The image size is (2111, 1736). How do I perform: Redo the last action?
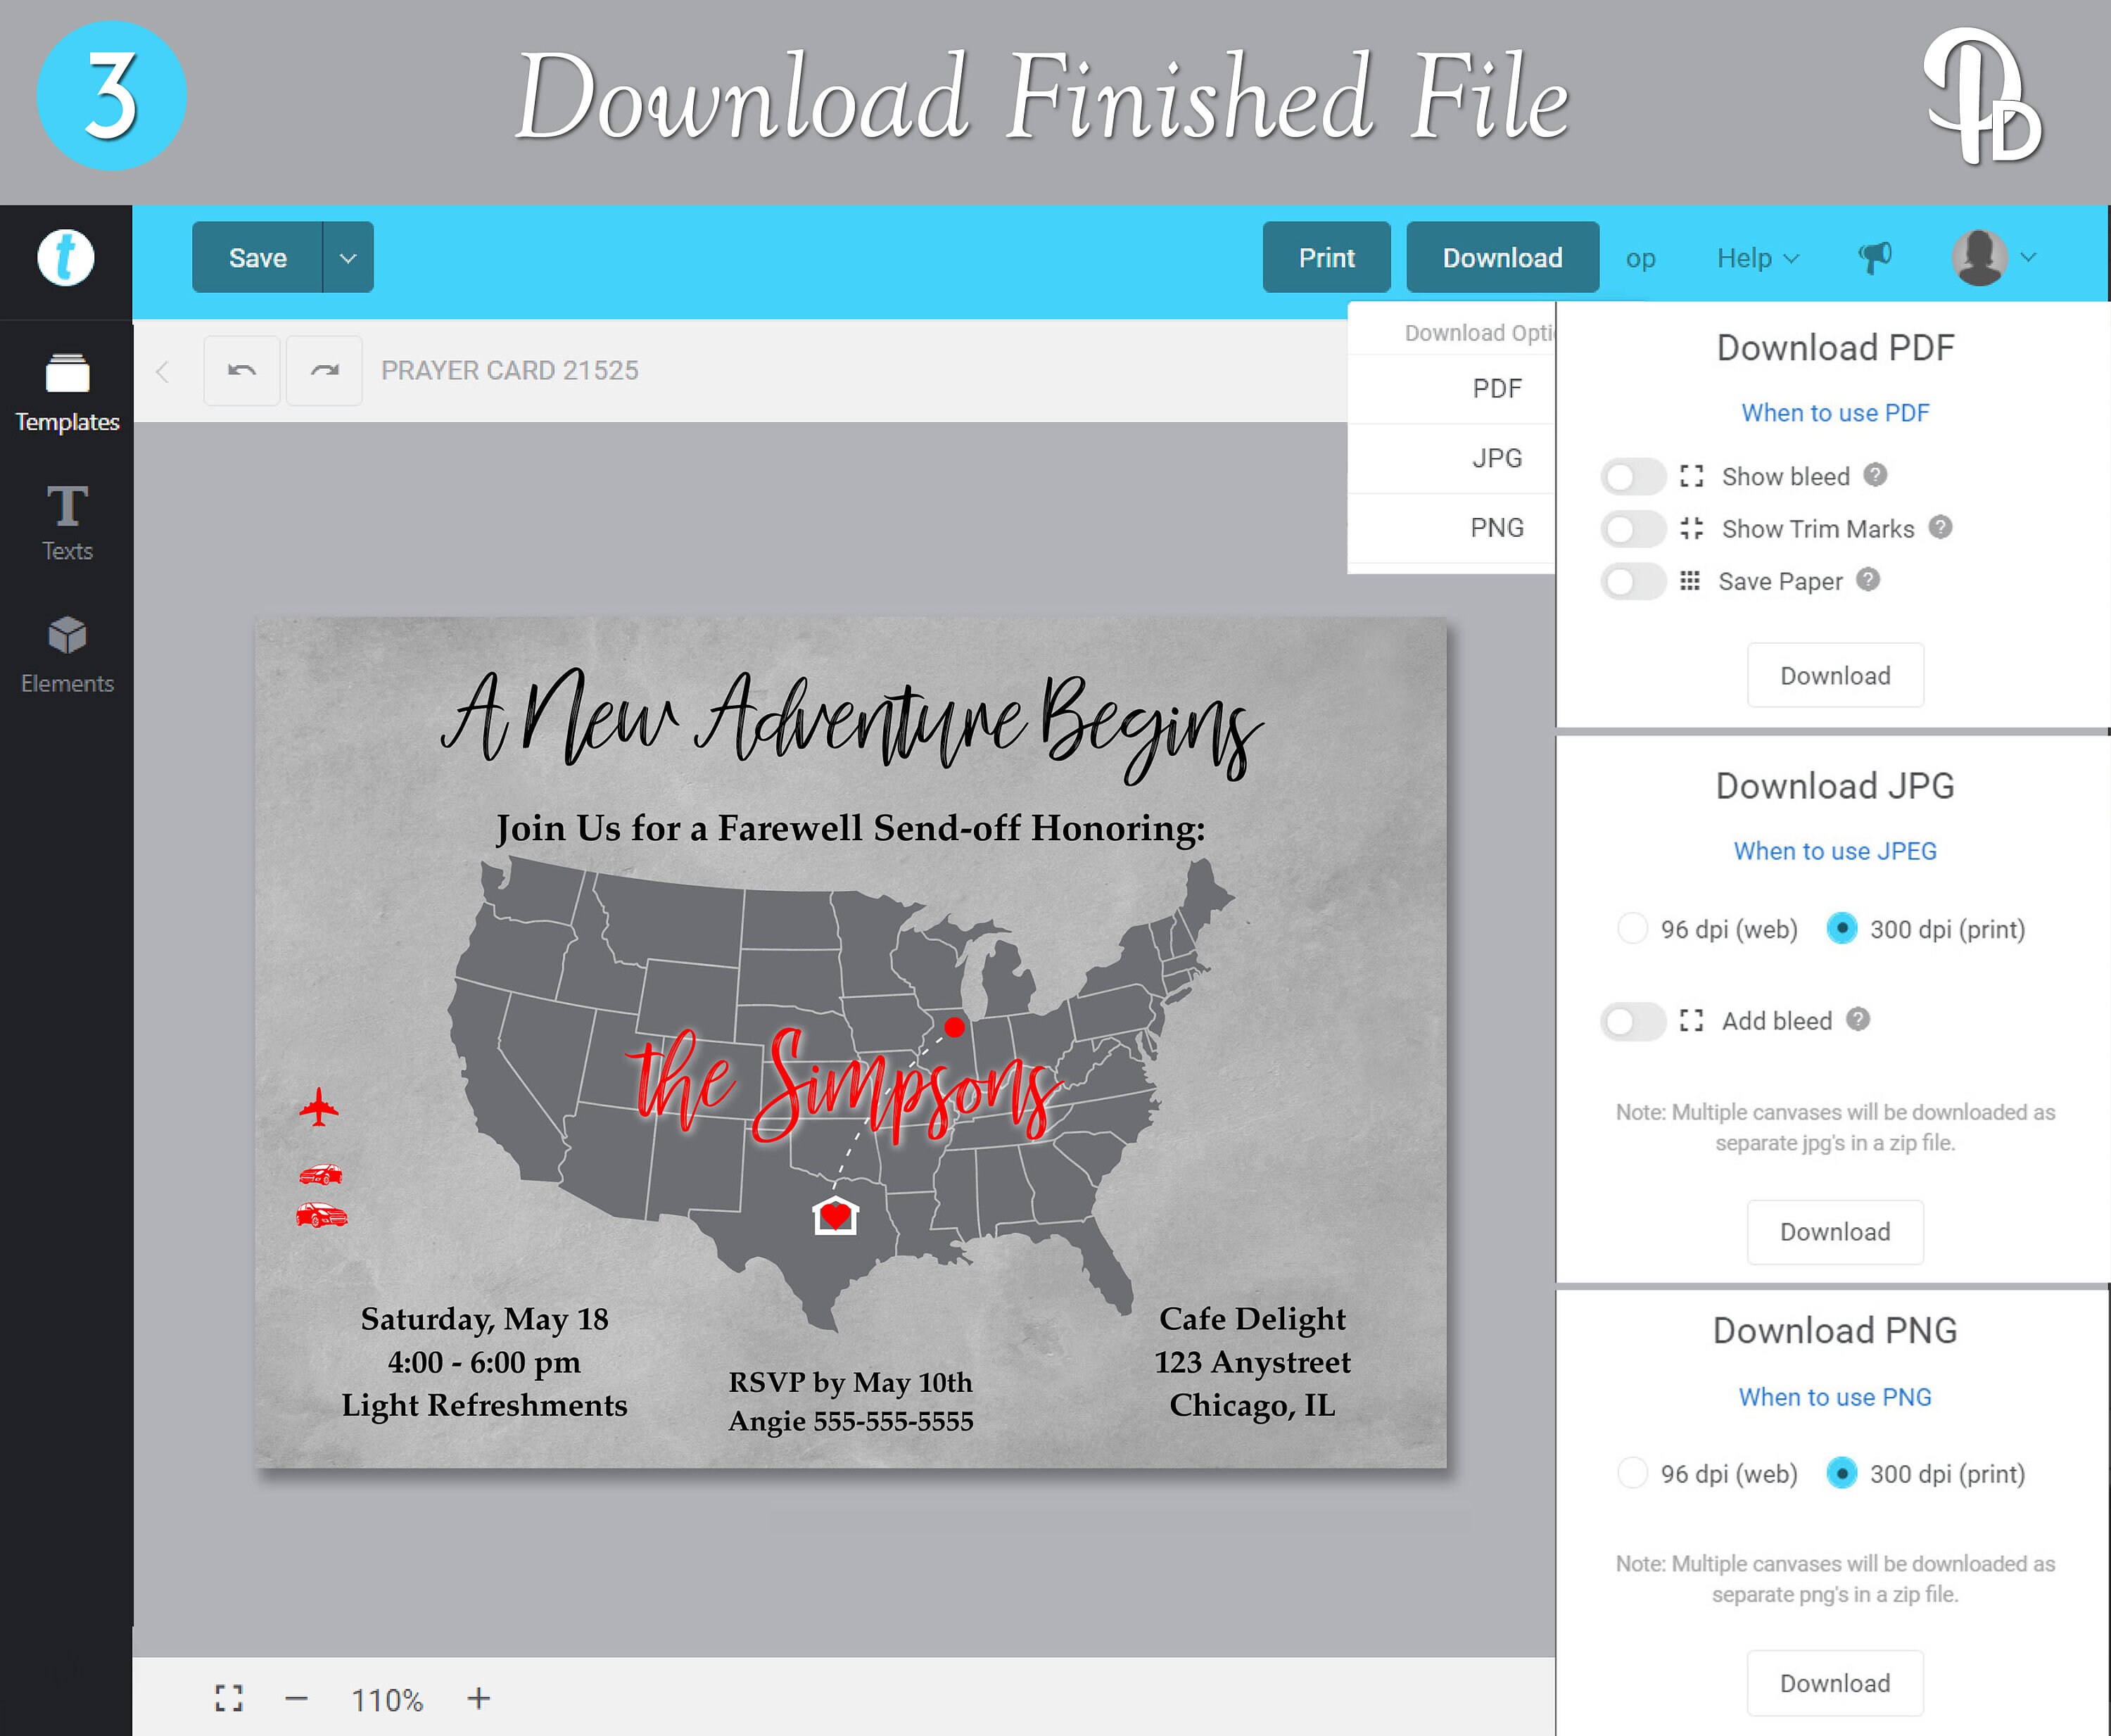324,371
